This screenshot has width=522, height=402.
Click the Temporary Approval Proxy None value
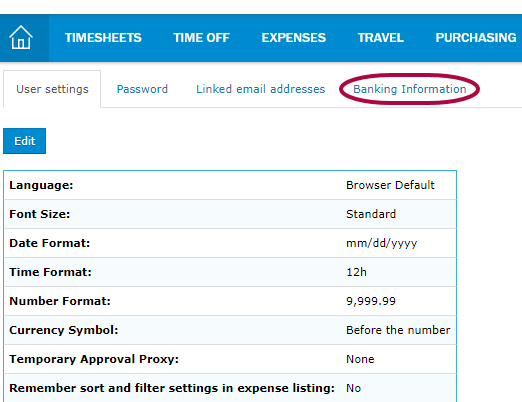coord(360,359)
